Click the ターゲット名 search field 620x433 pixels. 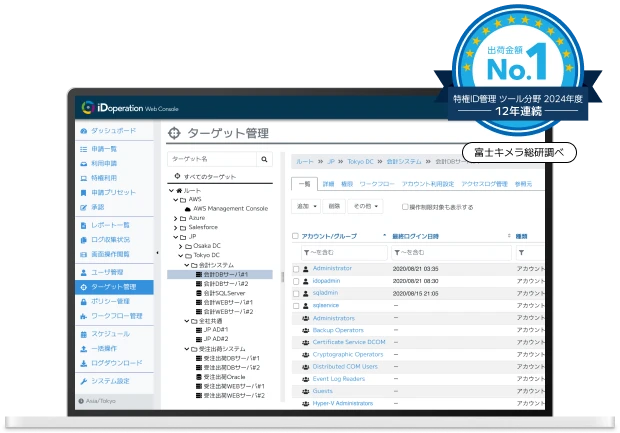[212, 159]
